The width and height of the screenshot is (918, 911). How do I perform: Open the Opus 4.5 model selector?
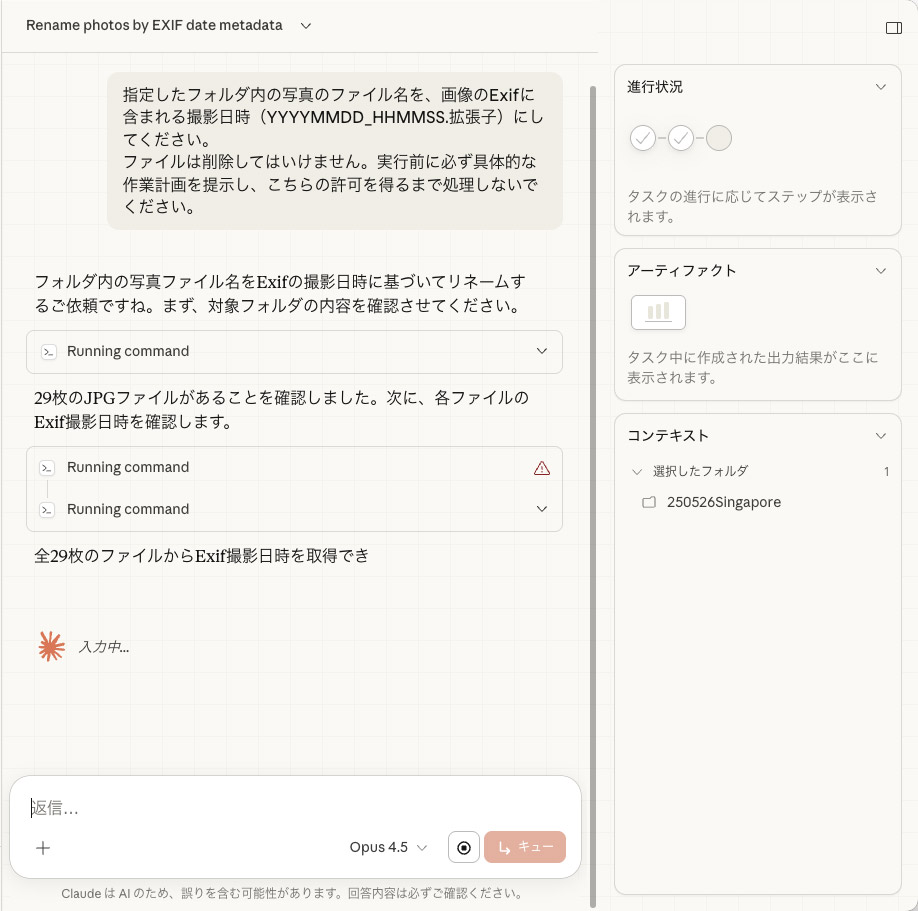point(388,847)
